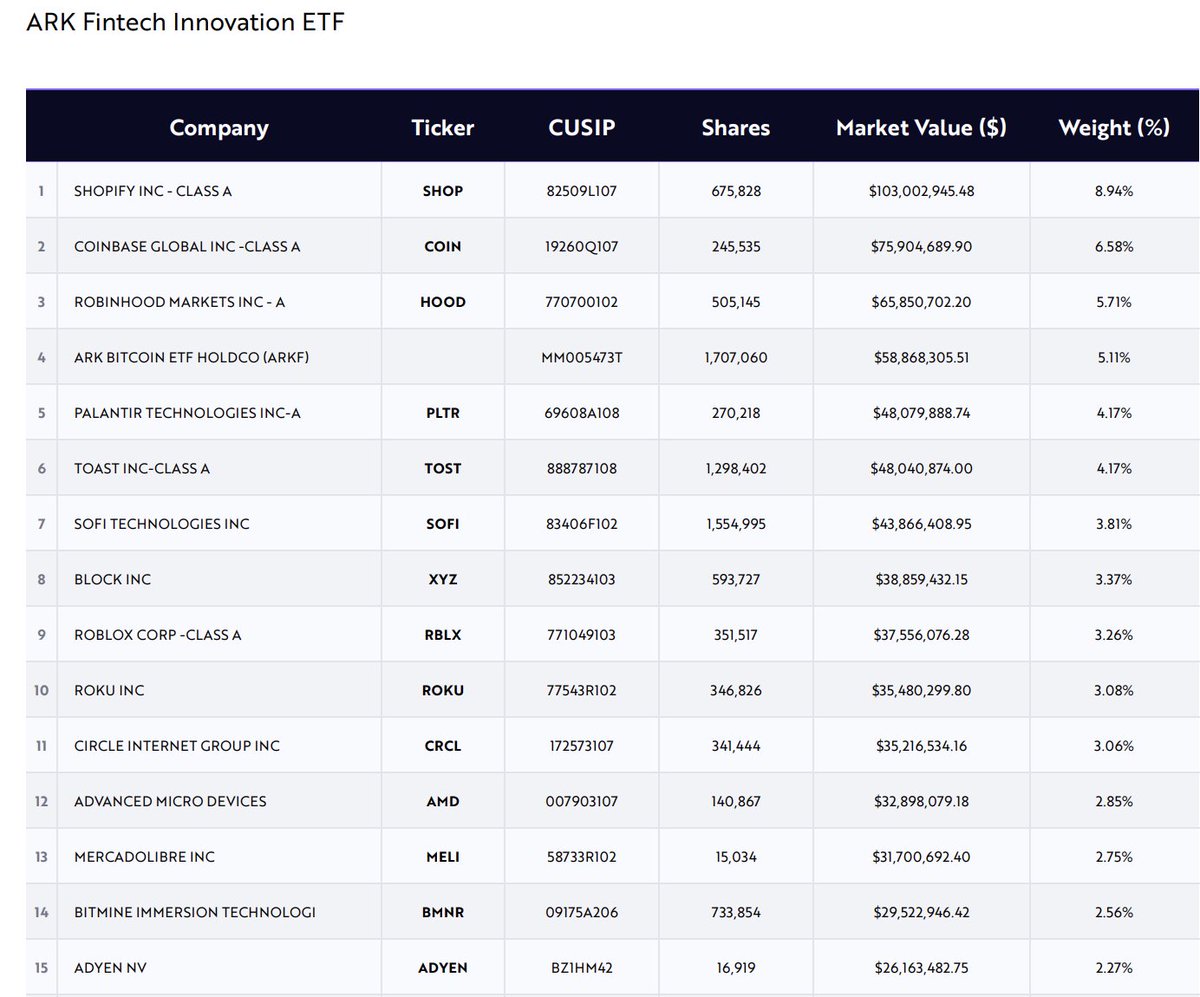Click the PLTR ticker cell
Screen dimensions: 1200x997
tap(443, 412)
